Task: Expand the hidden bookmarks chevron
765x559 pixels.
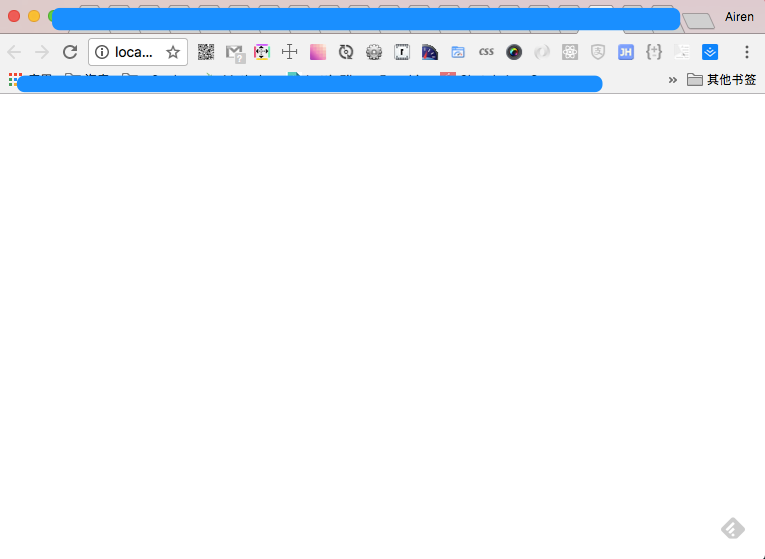Action: 672,80
